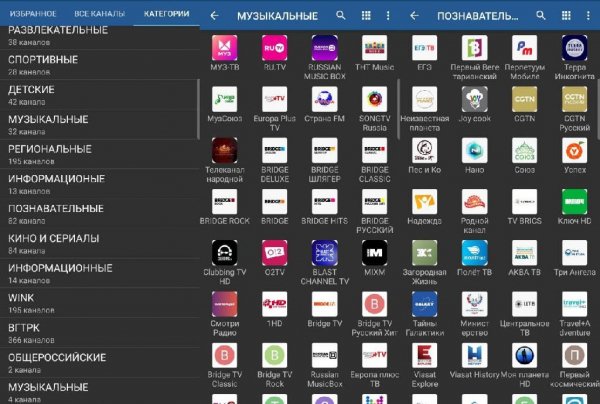Select the RUSSIAN MUSIC BOX channel with purple icon
This screenshot has height=404, width=600.
click(x=324, y=48)
